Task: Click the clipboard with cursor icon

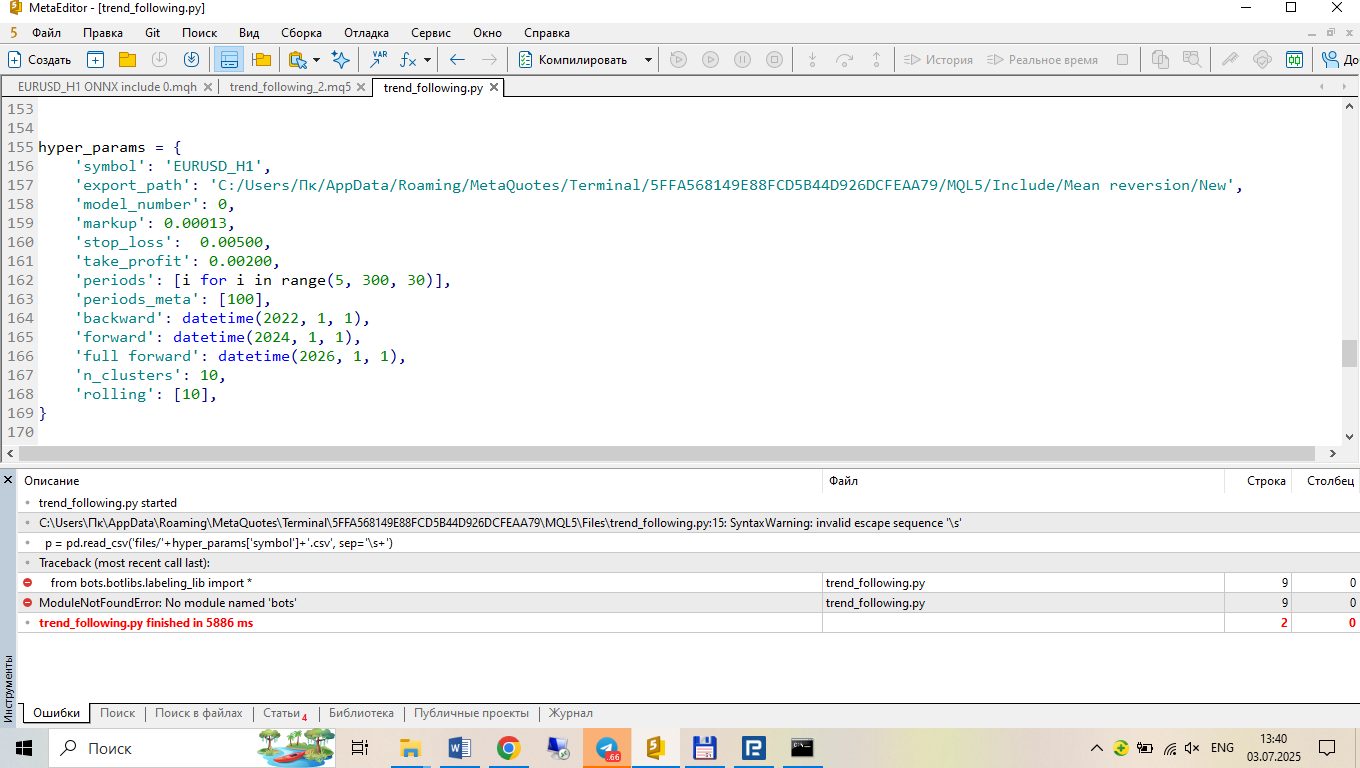Action: [x=297, y=60]
